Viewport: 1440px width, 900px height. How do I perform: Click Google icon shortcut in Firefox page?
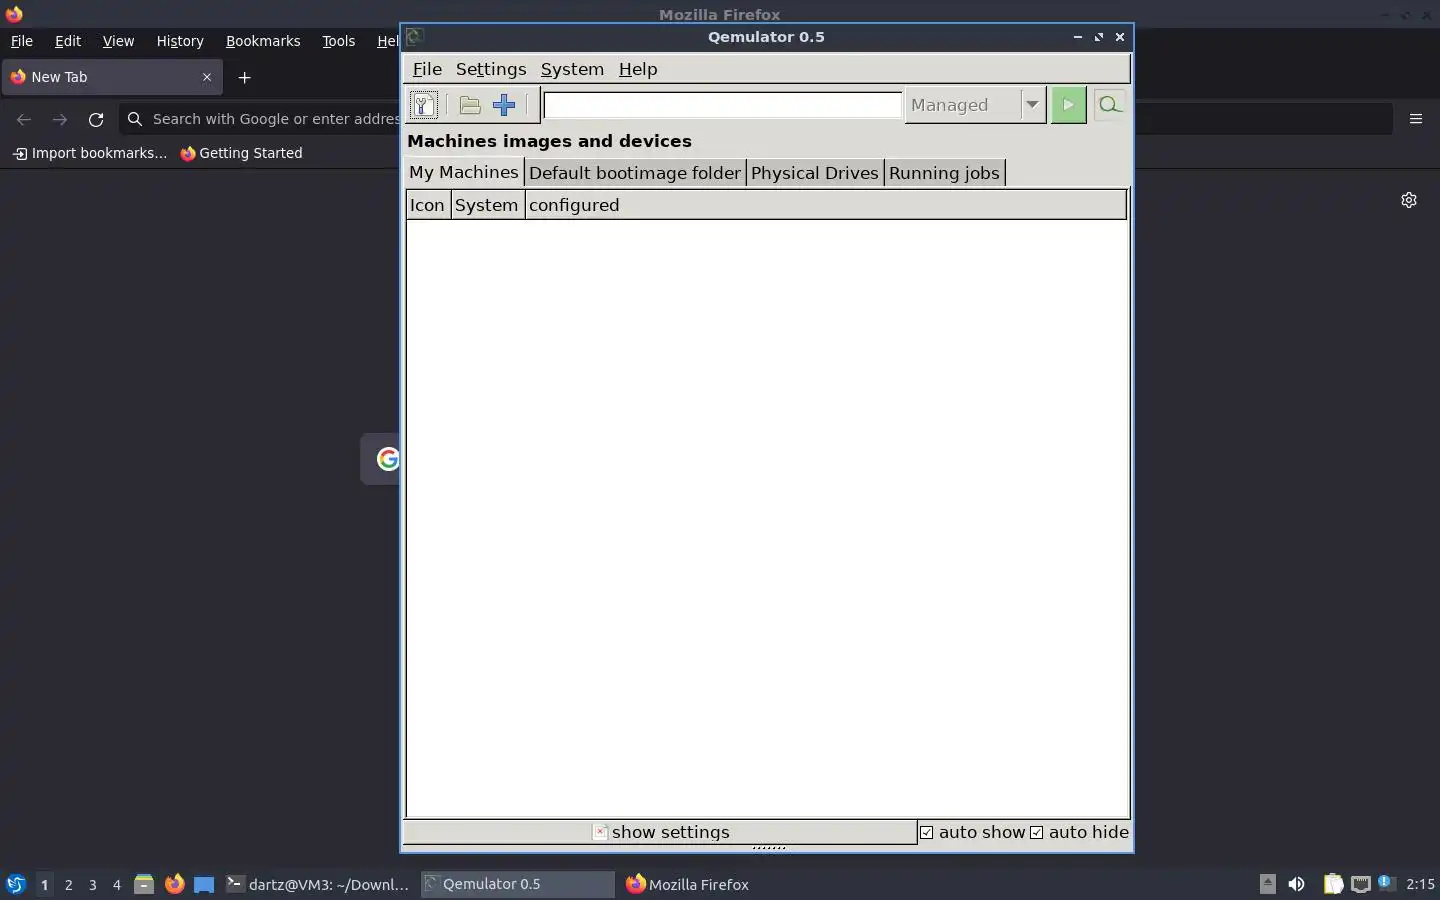coord(387,459)
